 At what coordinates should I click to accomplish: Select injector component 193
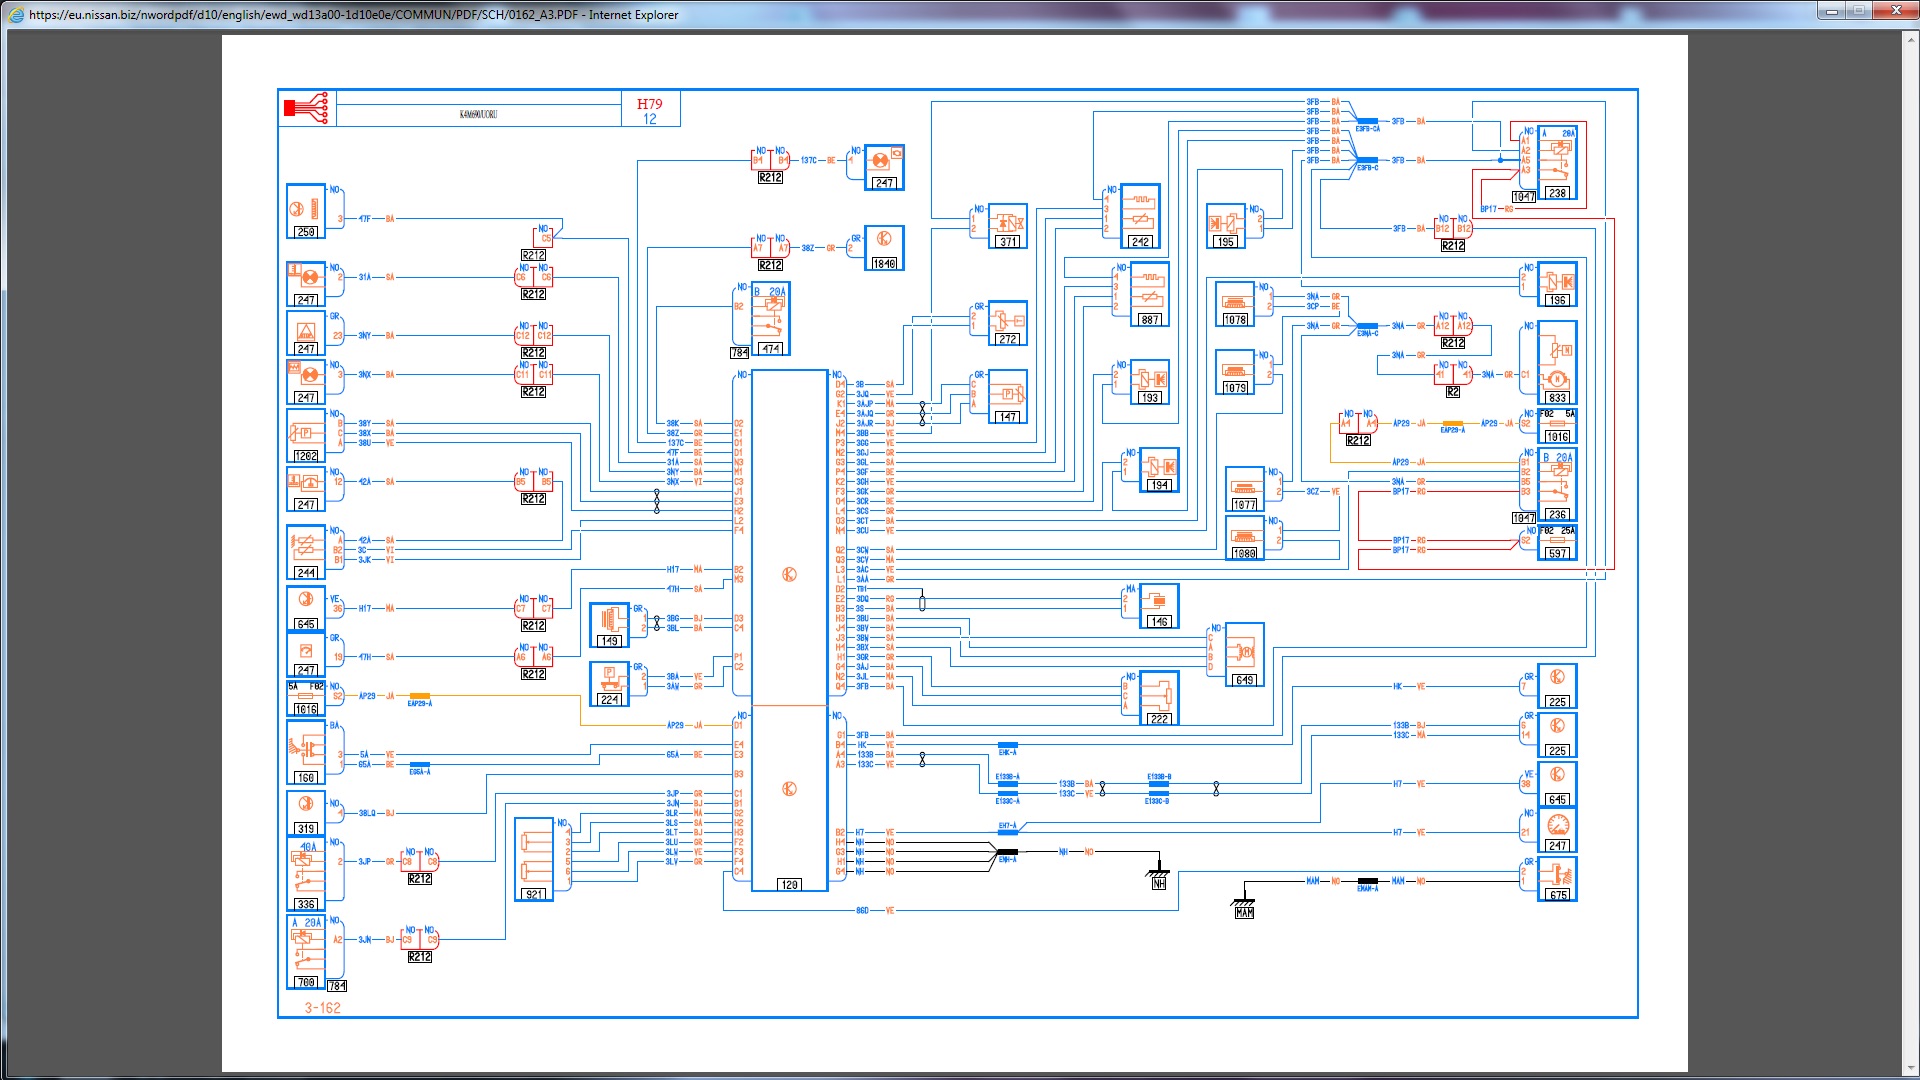click(x=1150, y=382)
